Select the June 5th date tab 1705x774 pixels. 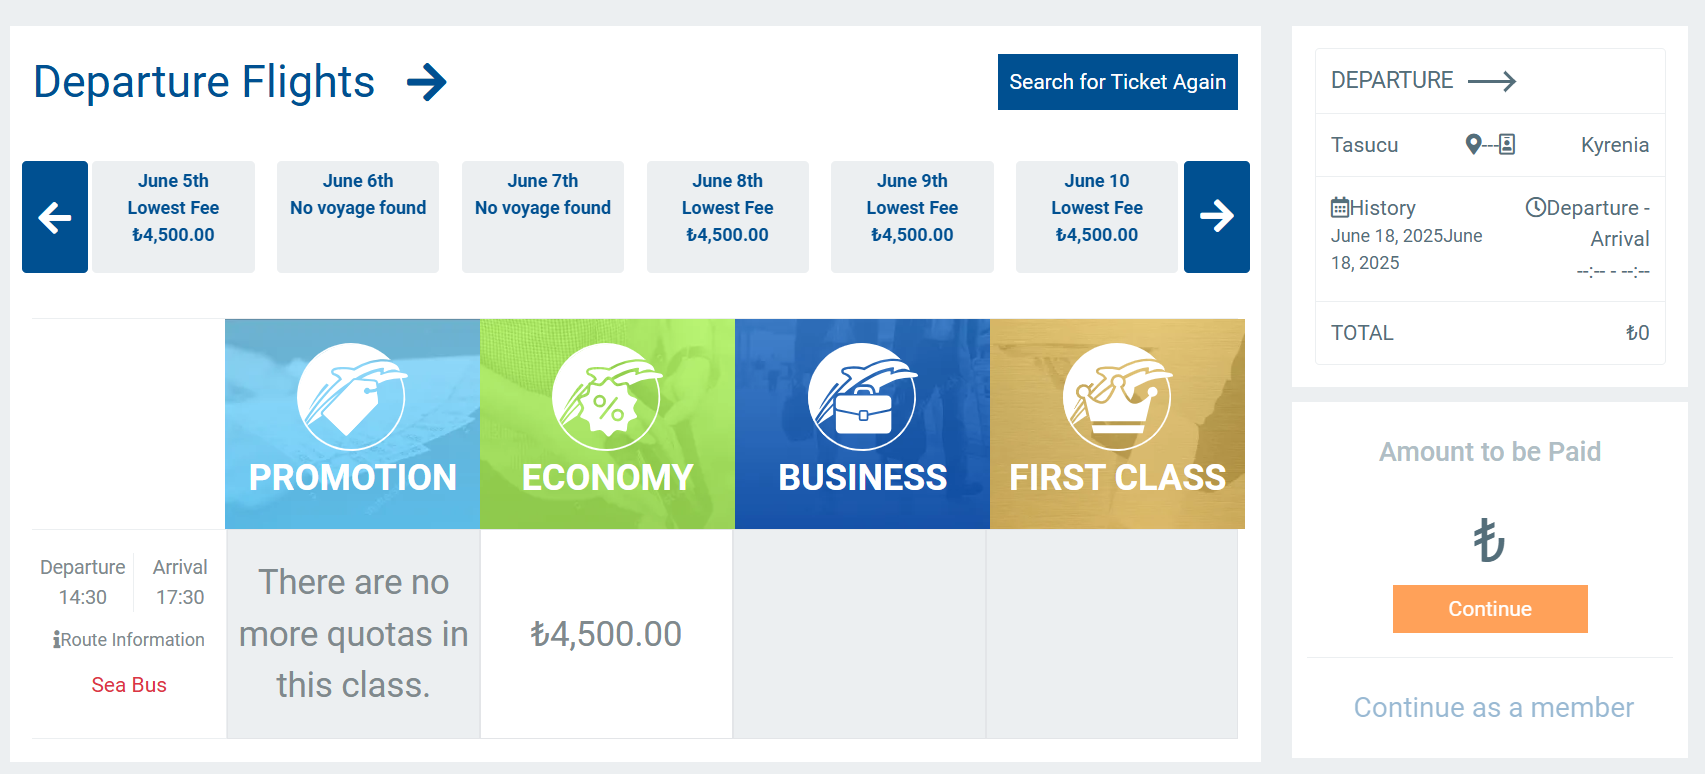coord(173,217)
